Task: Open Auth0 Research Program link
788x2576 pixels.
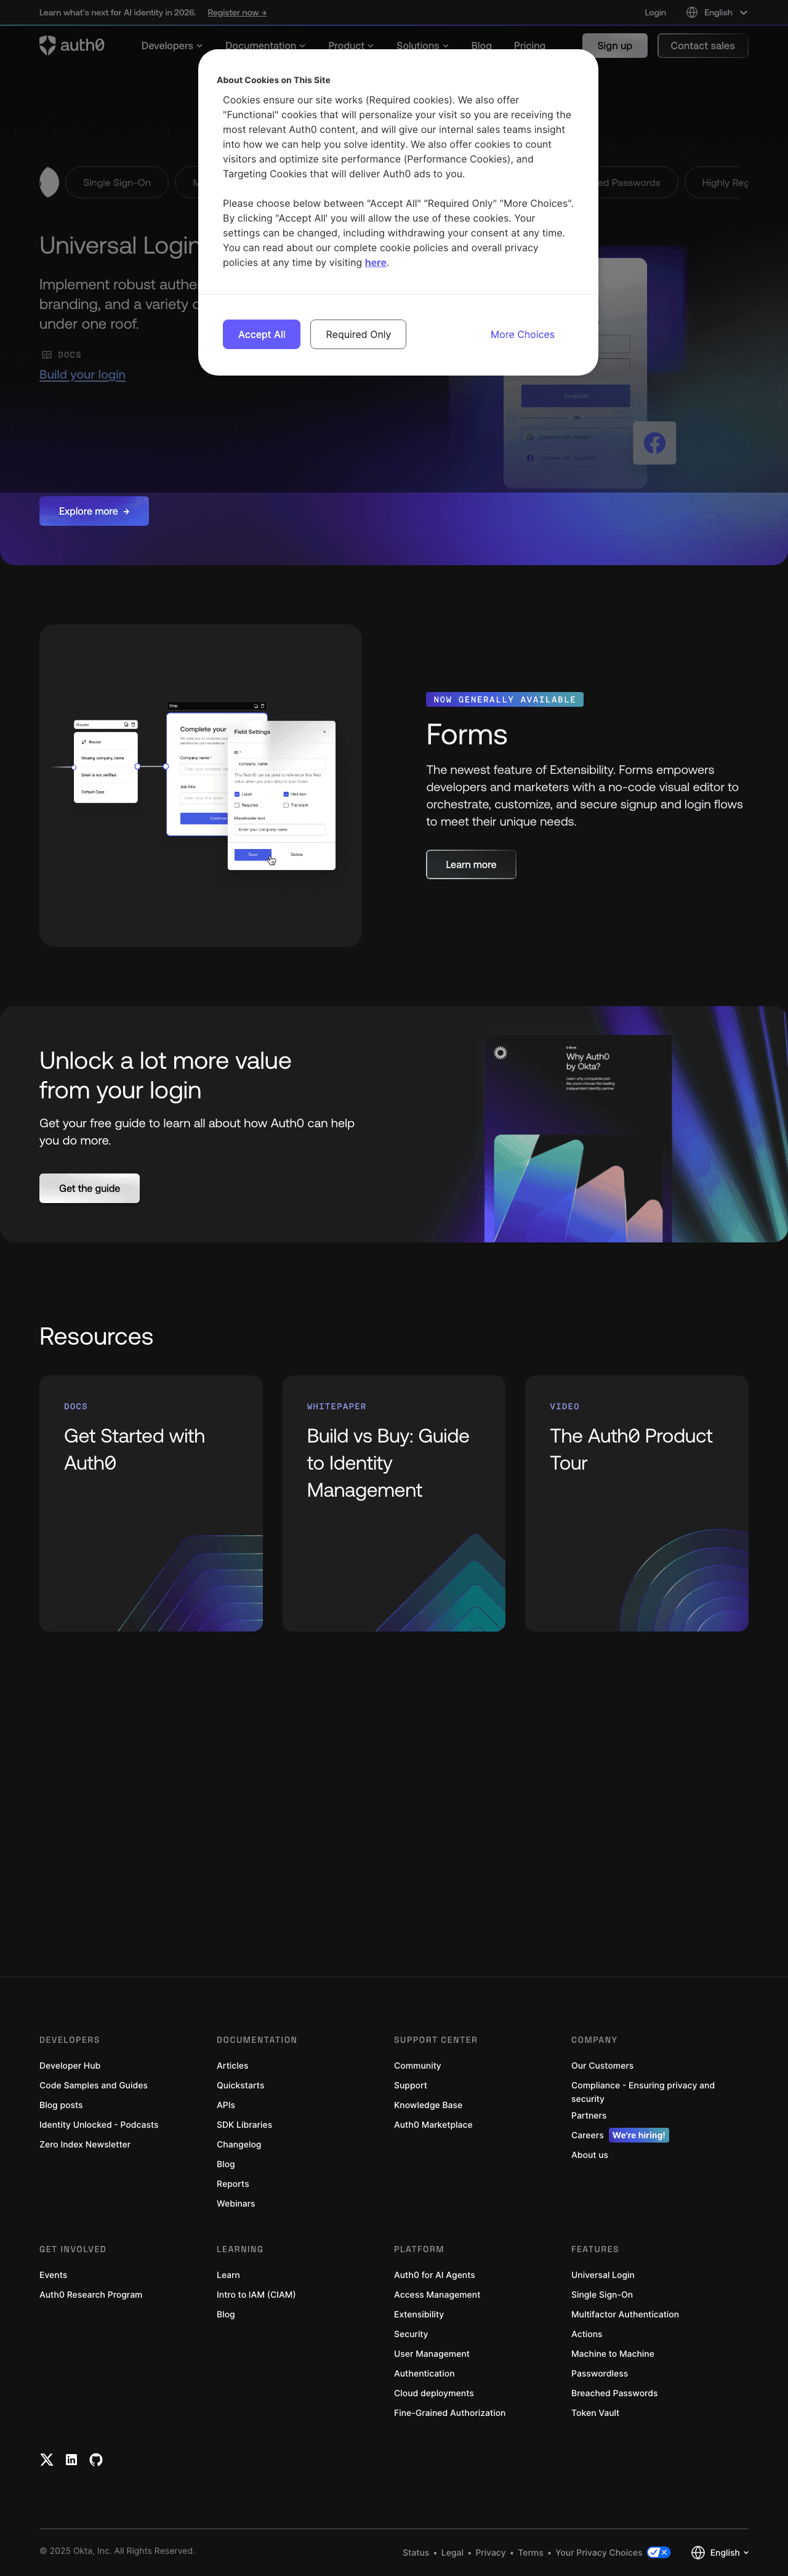Action: coord(91,2295)
